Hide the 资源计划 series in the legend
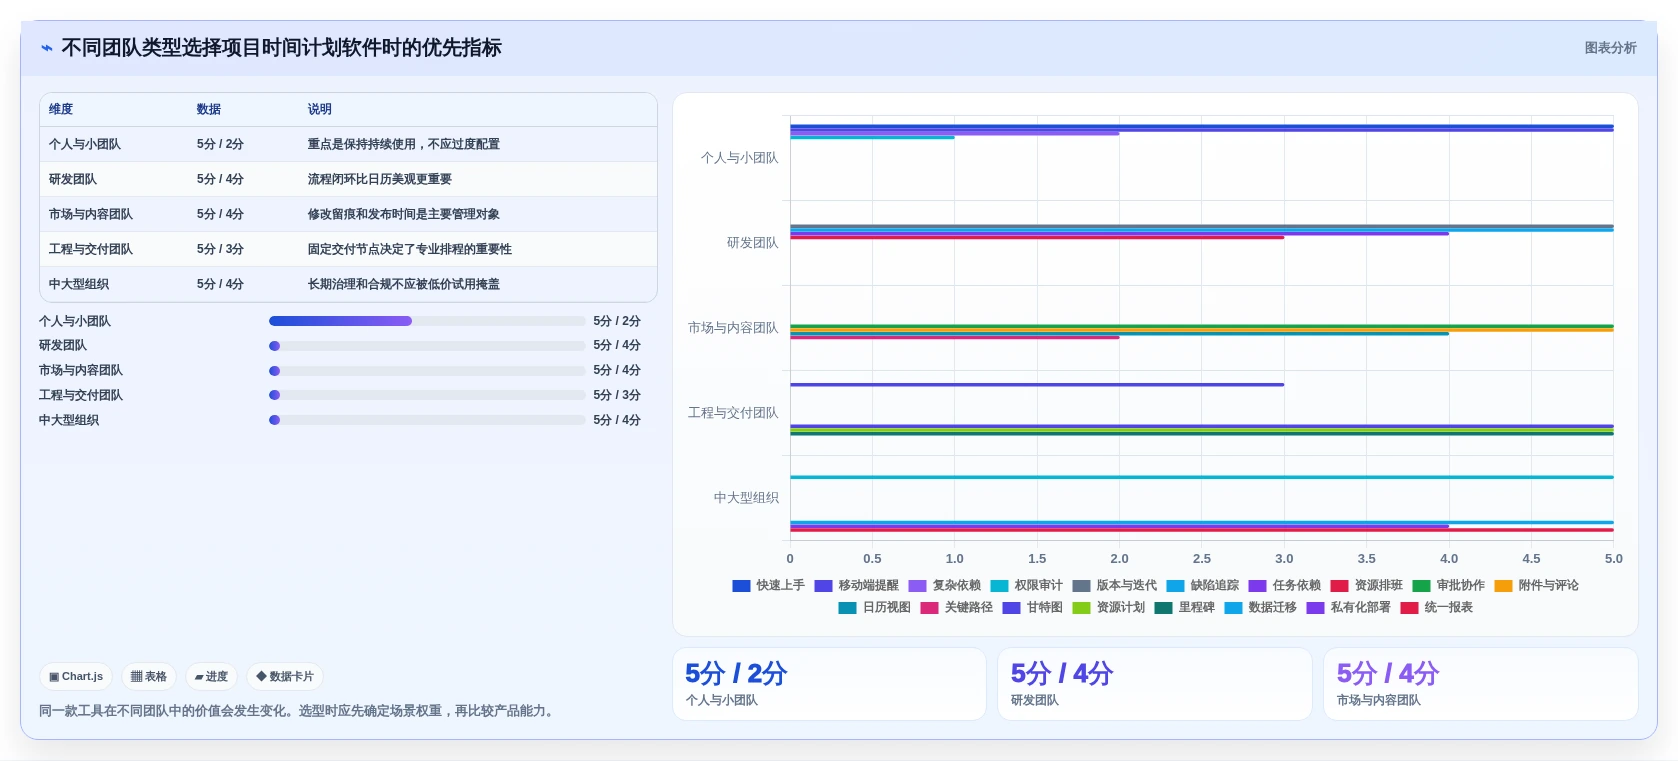 coord(1108,608)
